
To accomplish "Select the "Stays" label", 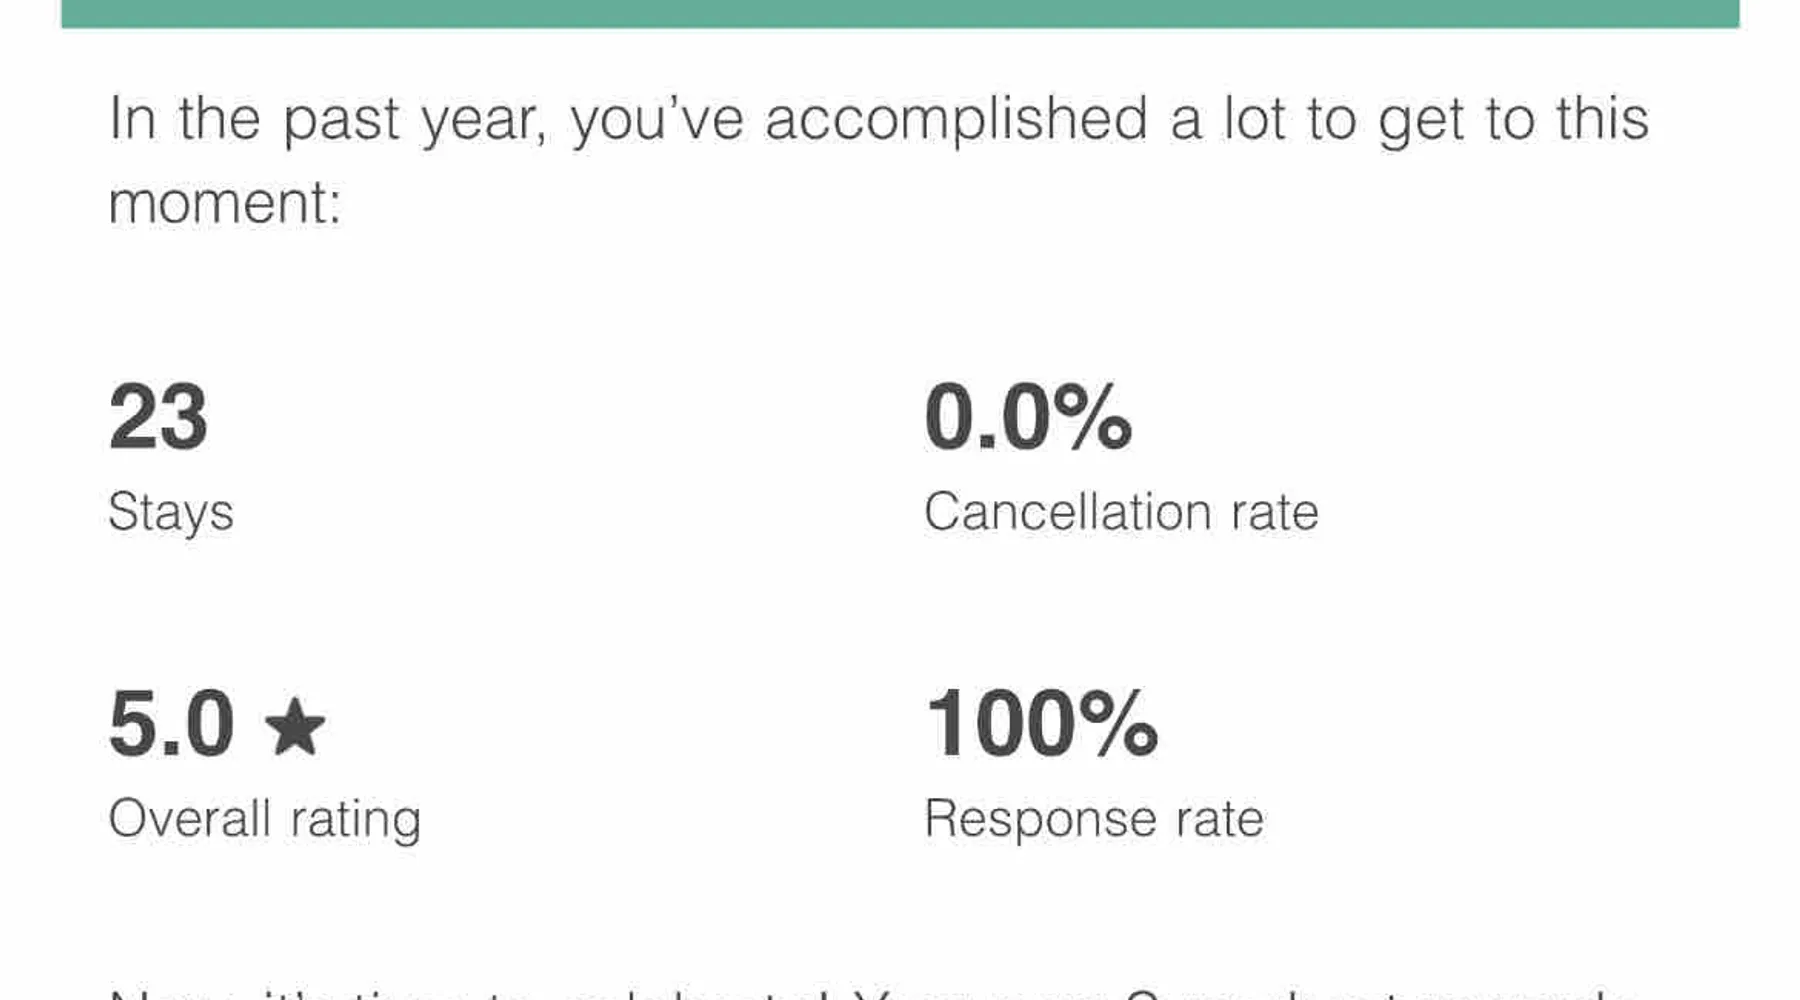I will pos(170,512).
